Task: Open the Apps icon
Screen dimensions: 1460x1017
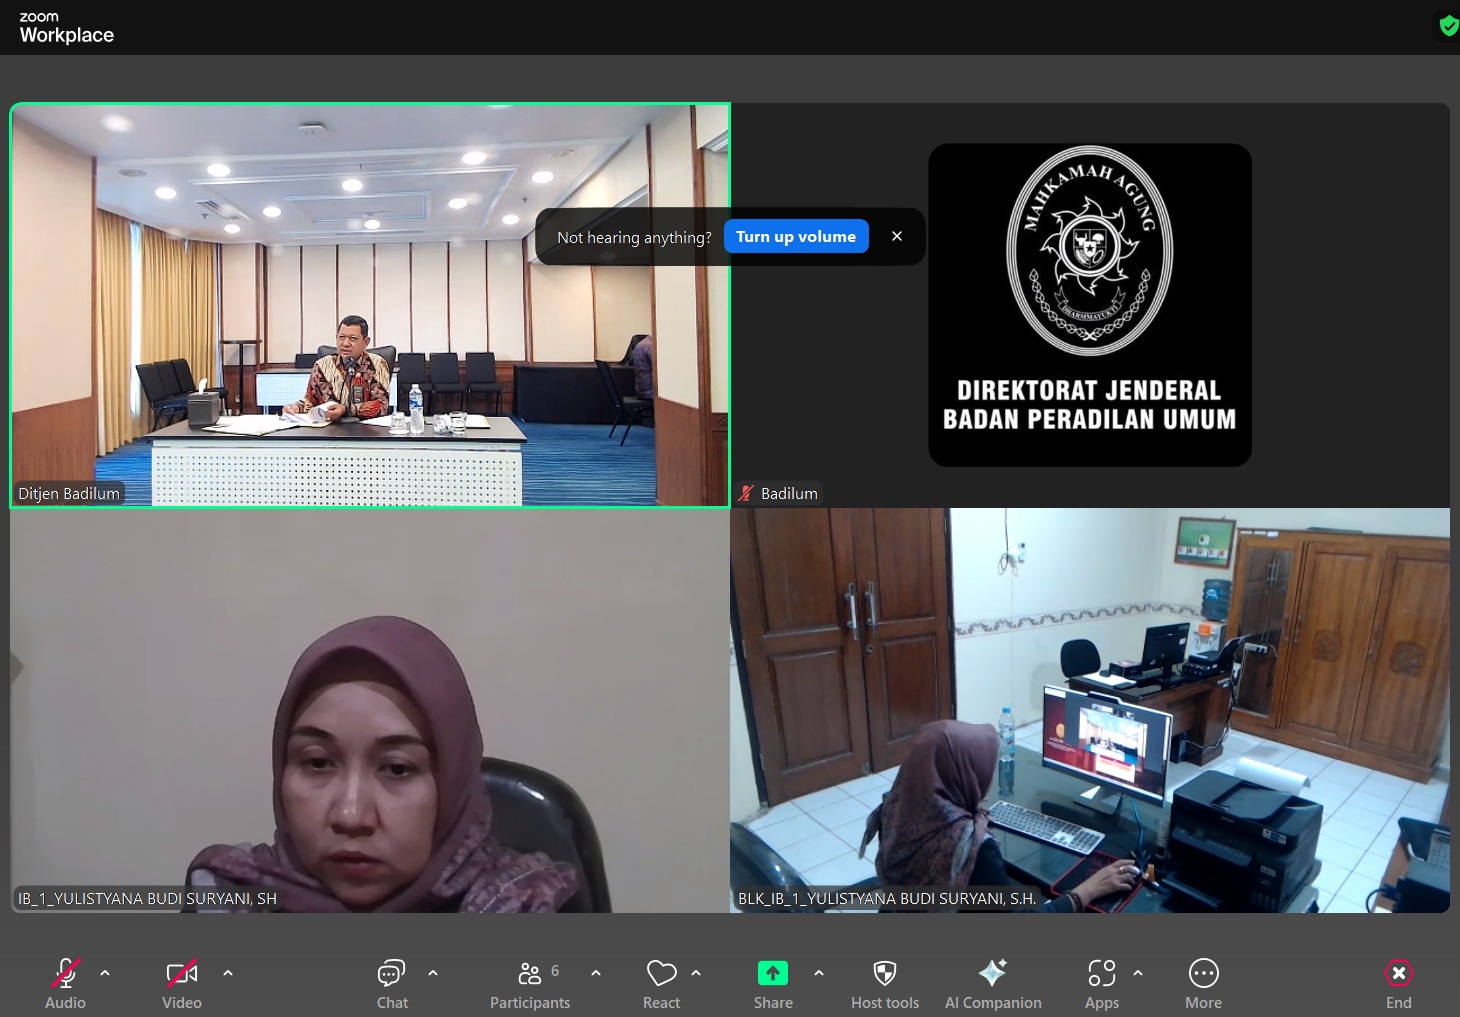Action: click(x=1101, y=973)
